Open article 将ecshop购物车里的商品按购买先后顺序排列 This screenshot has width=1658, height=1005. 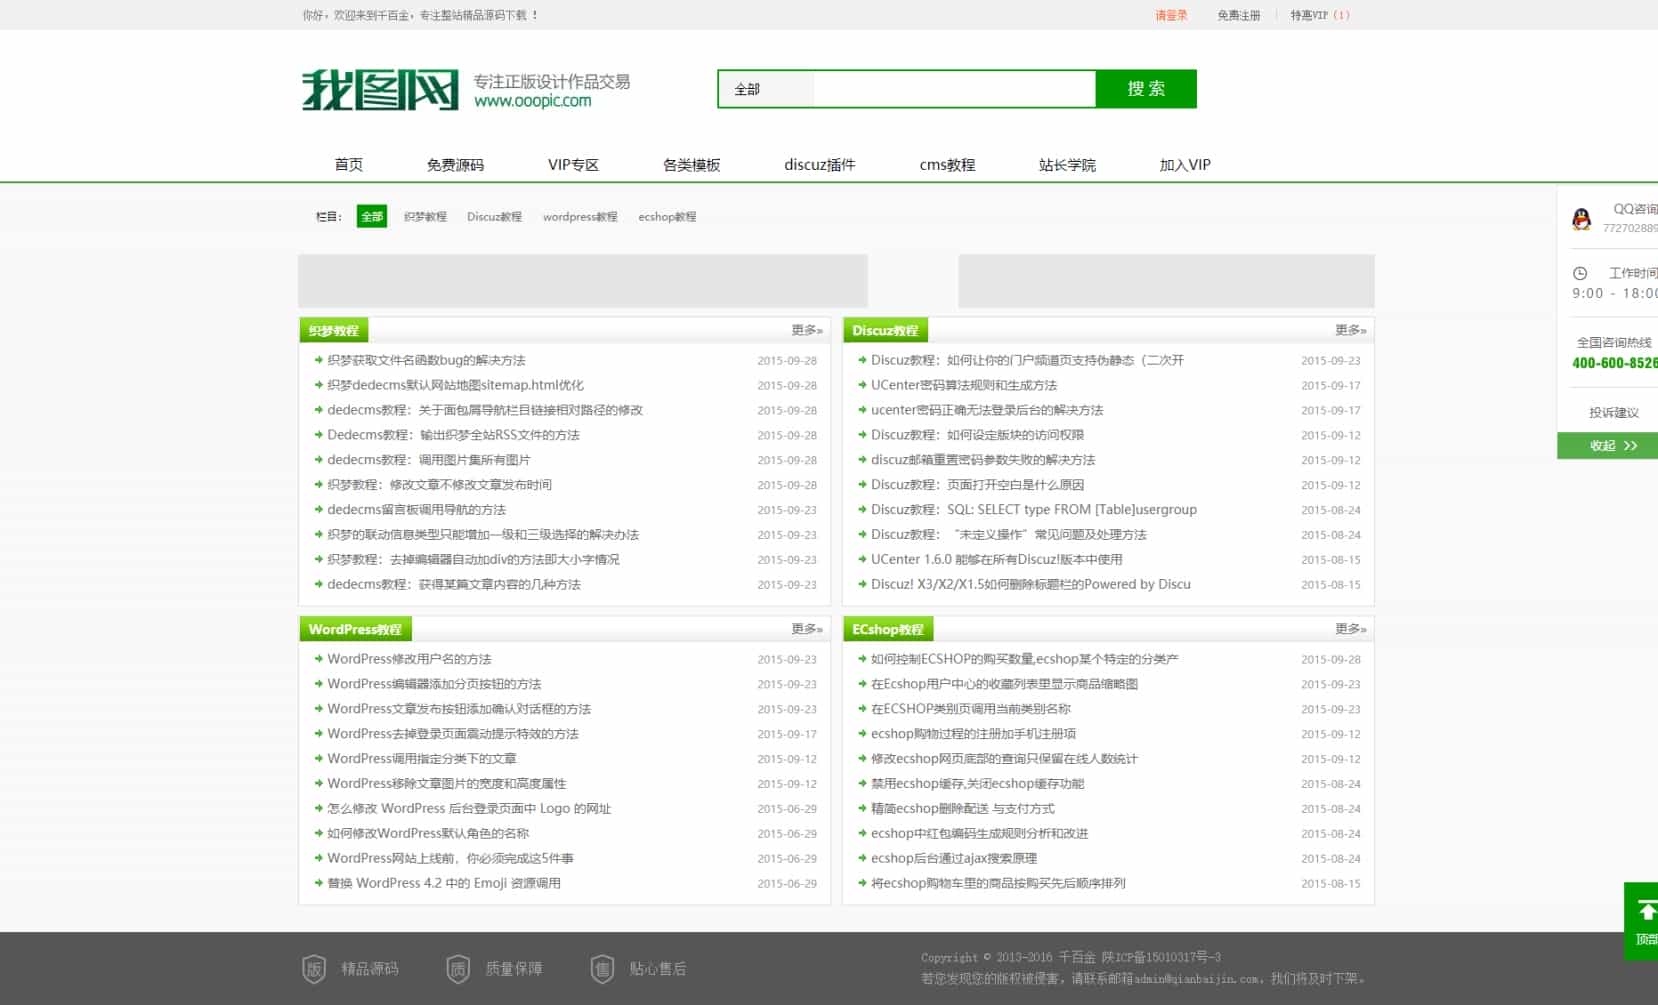click(998, 884)
